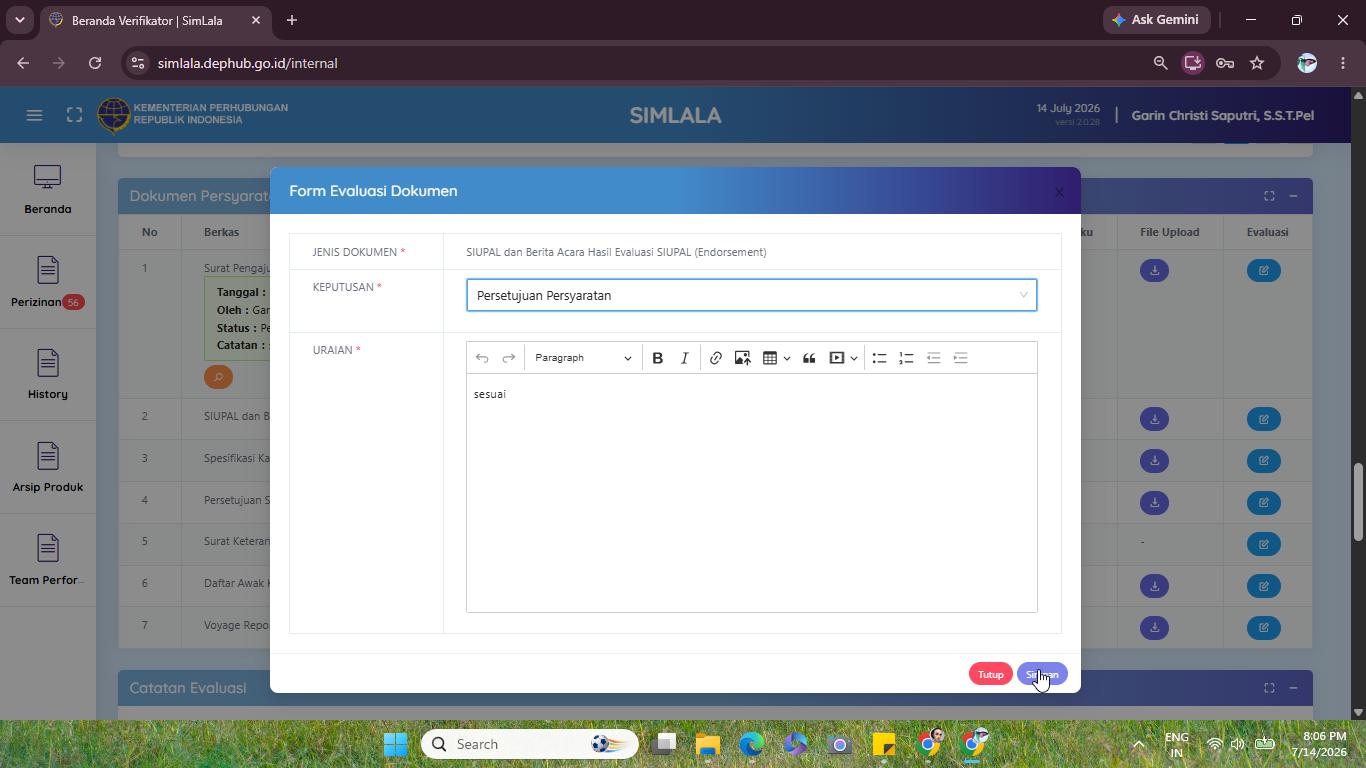Apply numbered list formatting
Screen dimensions: 1366x768
(x=906, y=358)
